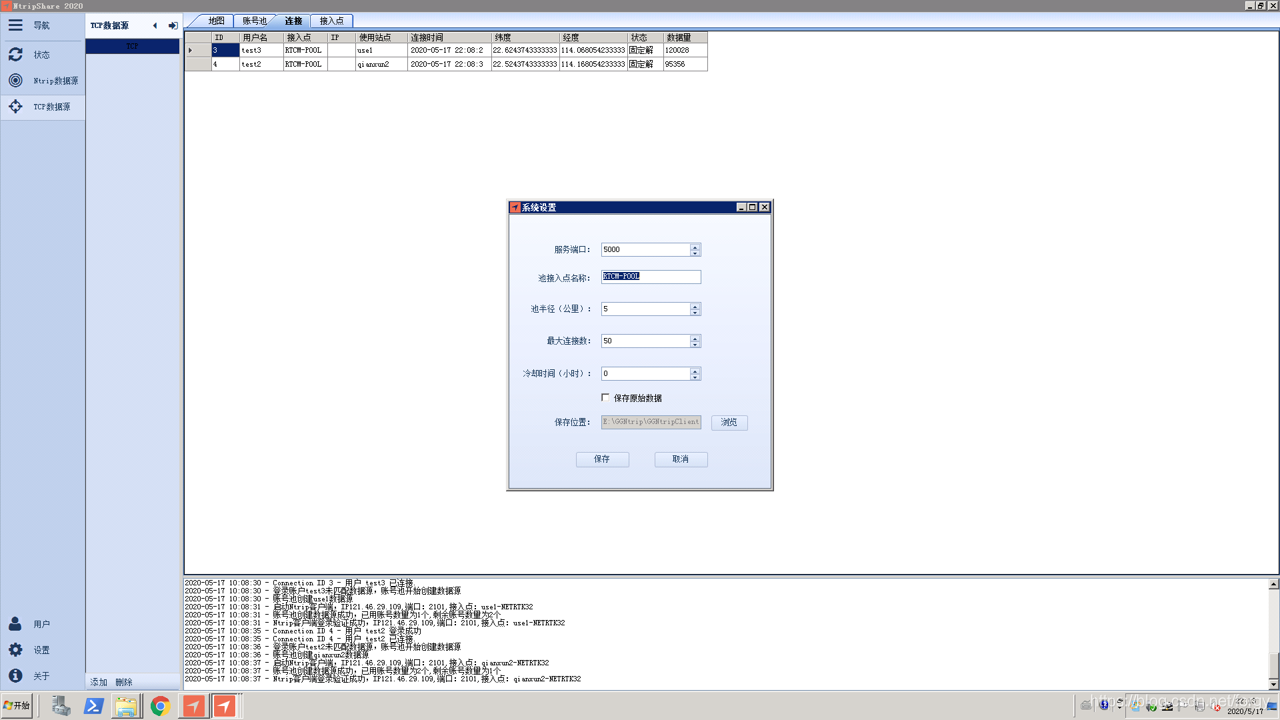Click the 数据量 column header
1280x720 pixels.
685,37
